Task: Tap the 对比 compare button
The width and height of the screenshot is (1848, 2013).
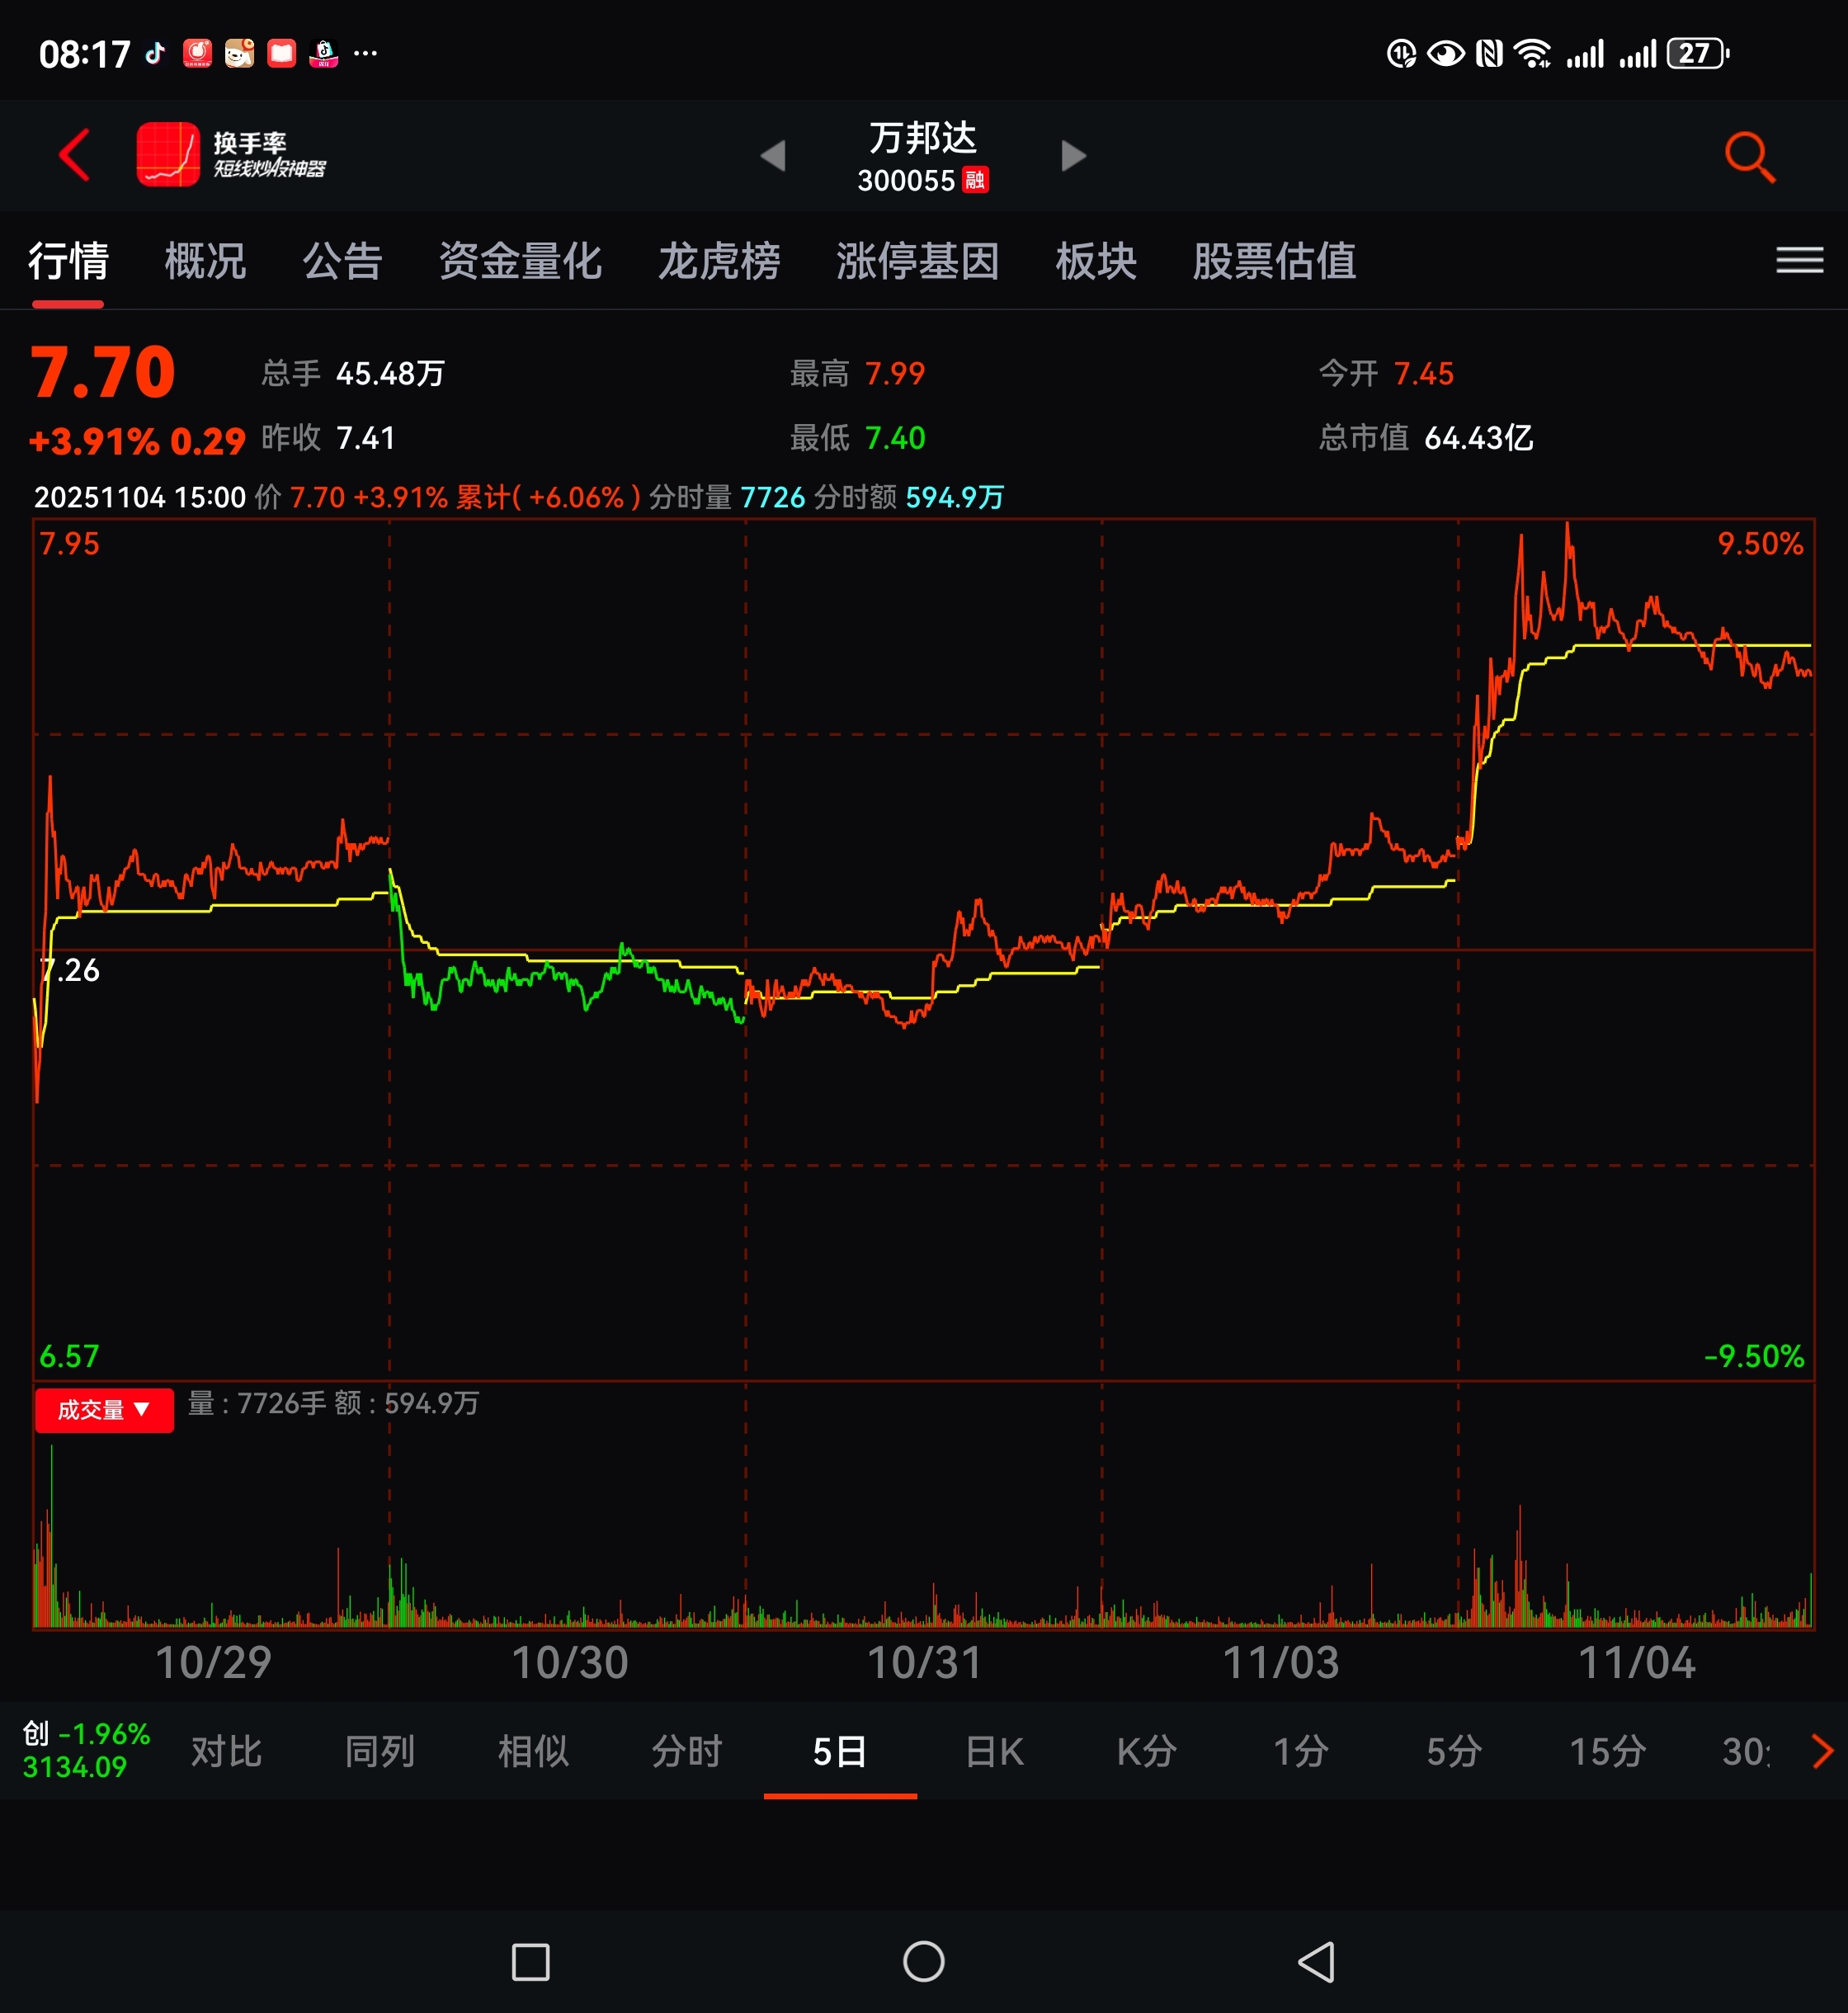Action: (226, 1751)
